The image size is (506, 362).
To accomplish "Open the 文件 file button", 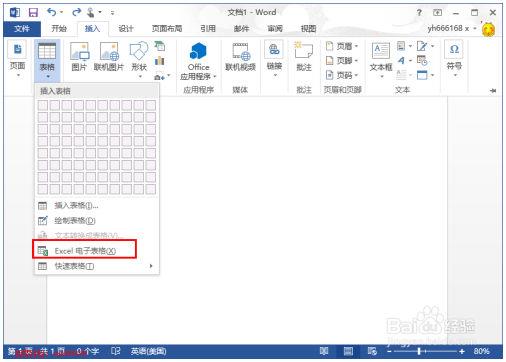I will (22, 29).
